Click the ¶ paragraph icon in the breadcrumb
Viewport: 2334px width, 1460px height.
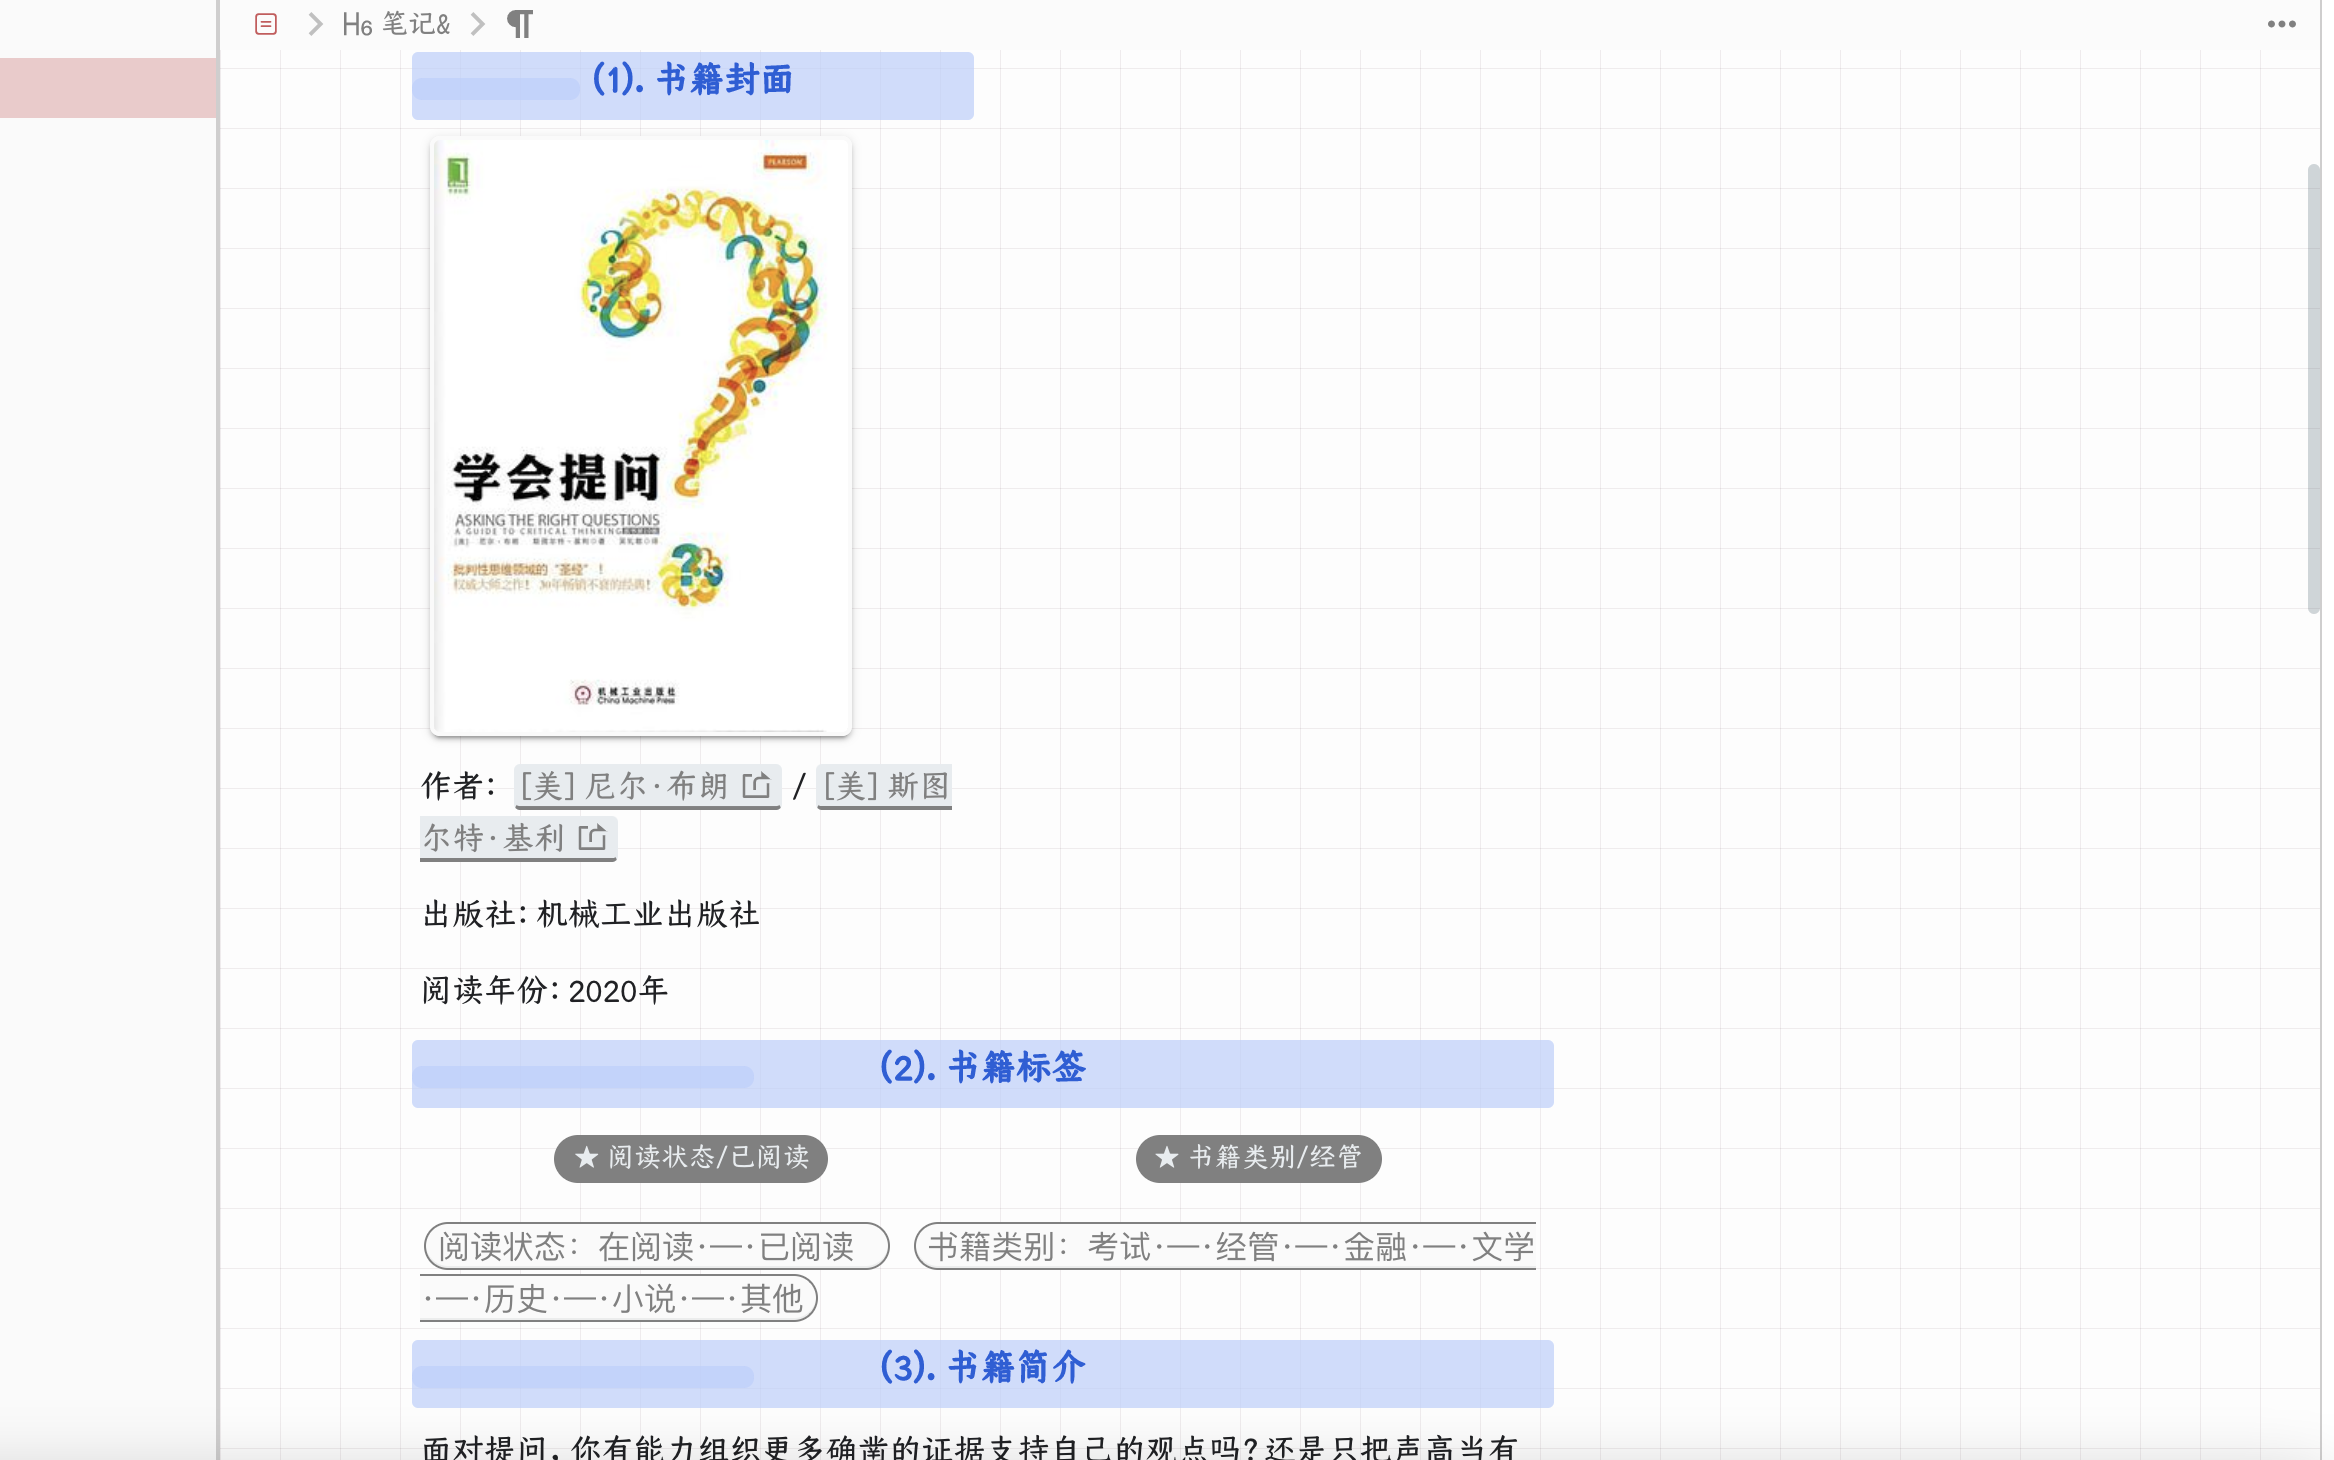(520, 23)
